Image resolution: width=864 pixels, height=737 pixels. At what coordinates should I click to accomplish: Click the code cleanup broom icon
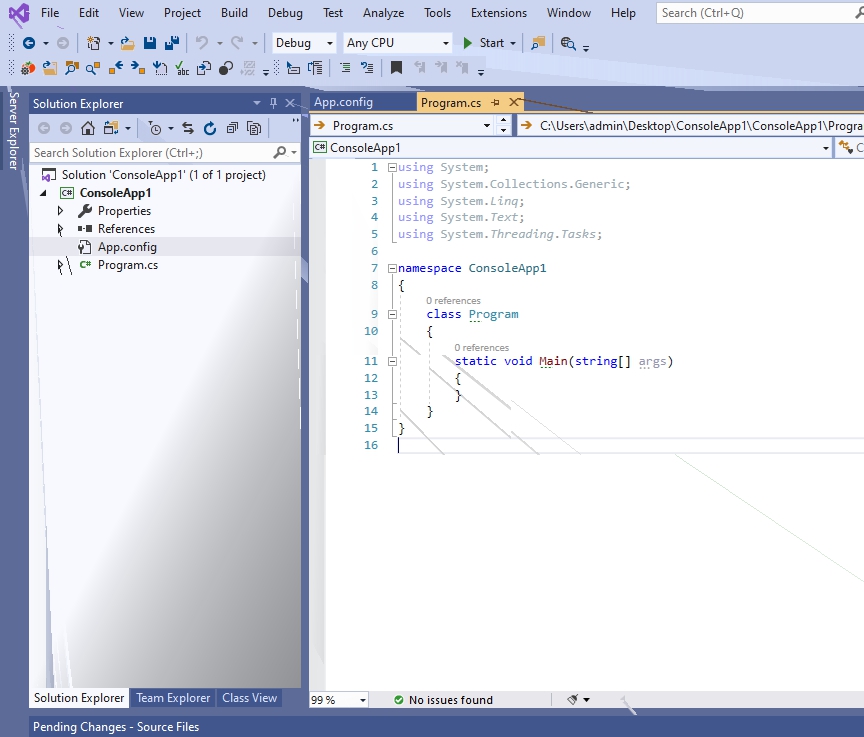[573, 700]
